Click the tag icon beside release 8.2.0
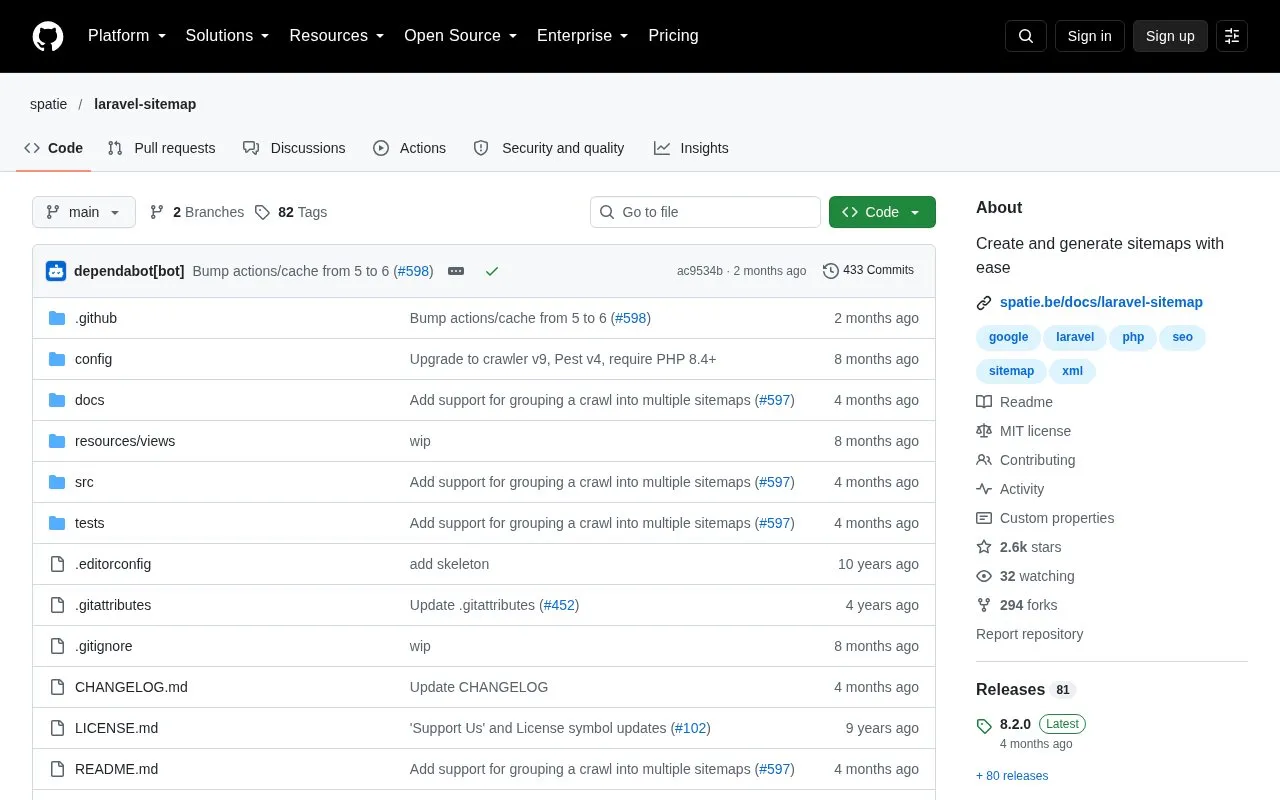The height and width of the screenshot is (800, 1280). (x=984, y=725)
